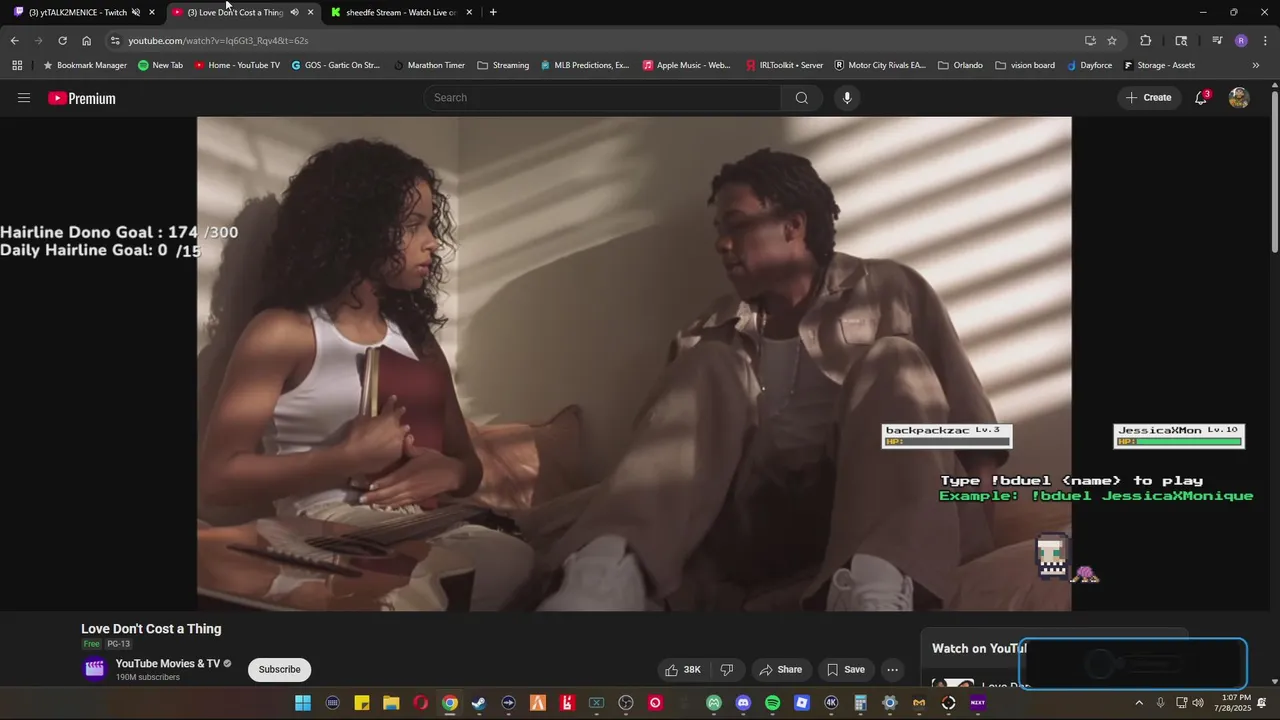Click in the YouTube search field
Image resolution: width=1280 pixels, height=720 pixels.
coord(602,98)
